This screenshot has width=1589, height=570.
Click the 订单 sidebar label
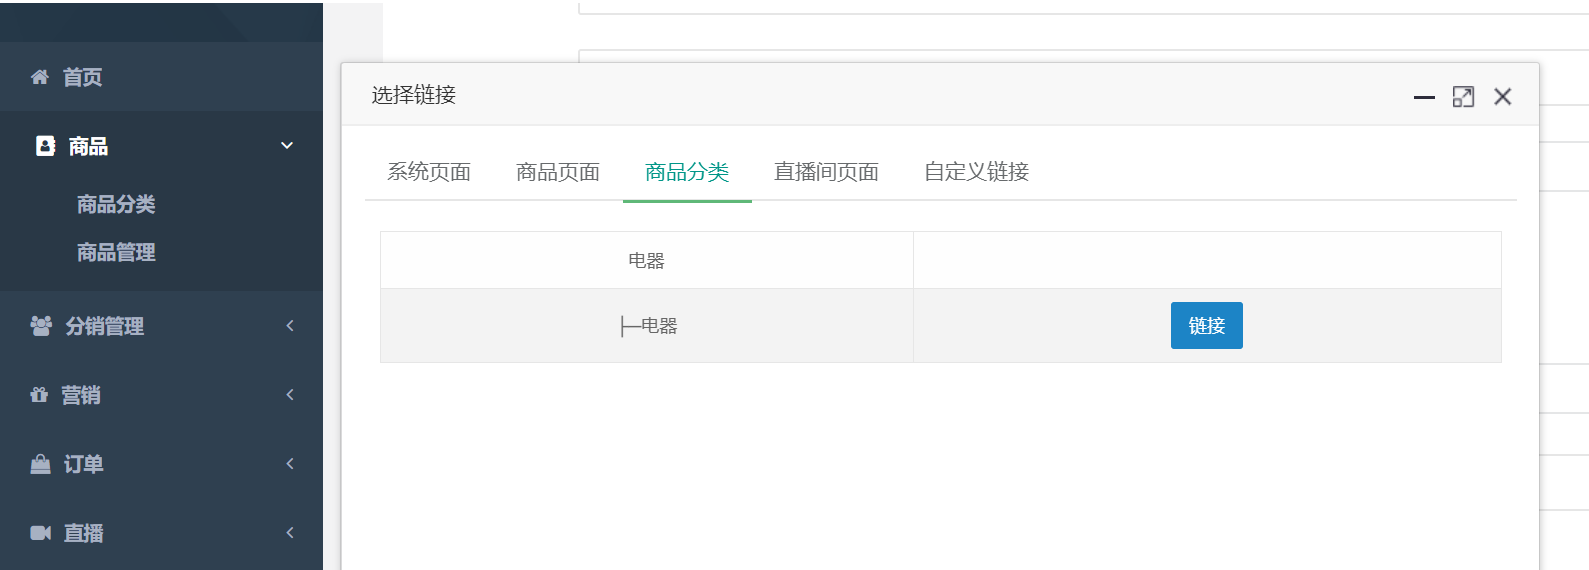(x=84, y=464)
